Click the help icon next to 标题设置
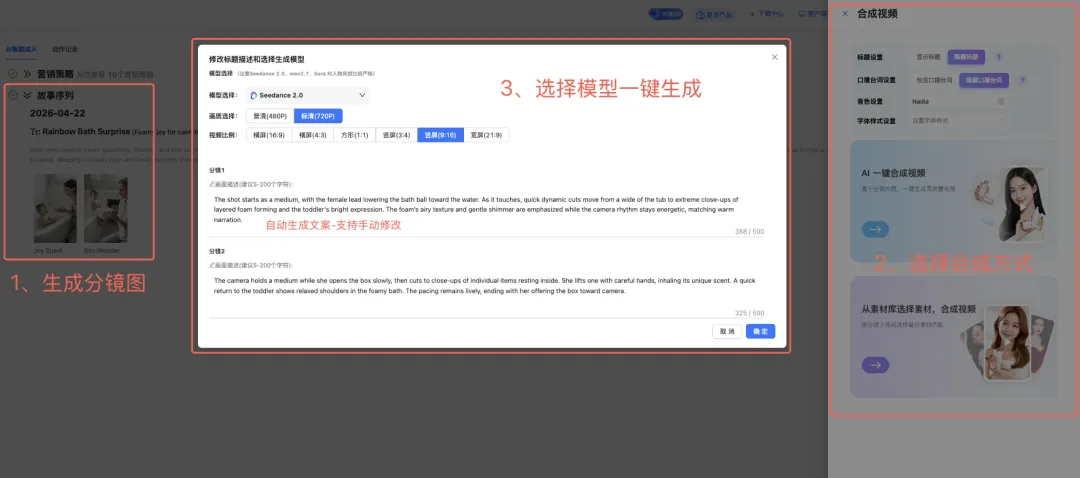This screenshot has width=1080, height=478. click(999, 57)
